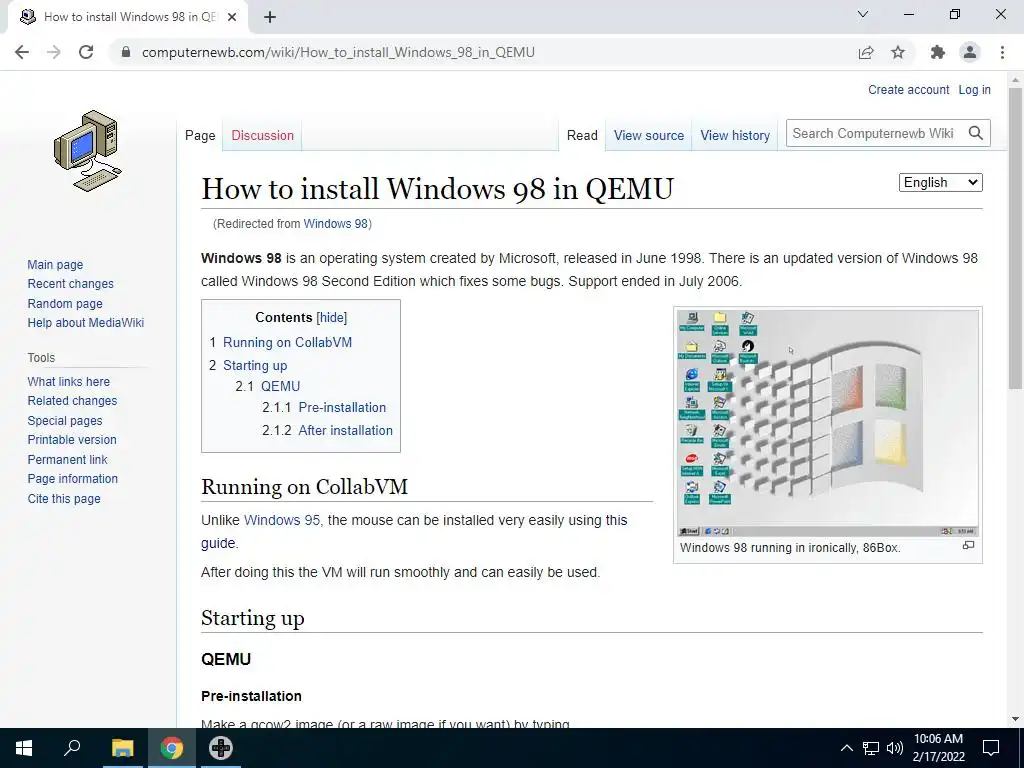The width and height of the screenshot is (1024, 768).
Task: Jump to Running on CollabVM in contents
Action: coord(287,342)
